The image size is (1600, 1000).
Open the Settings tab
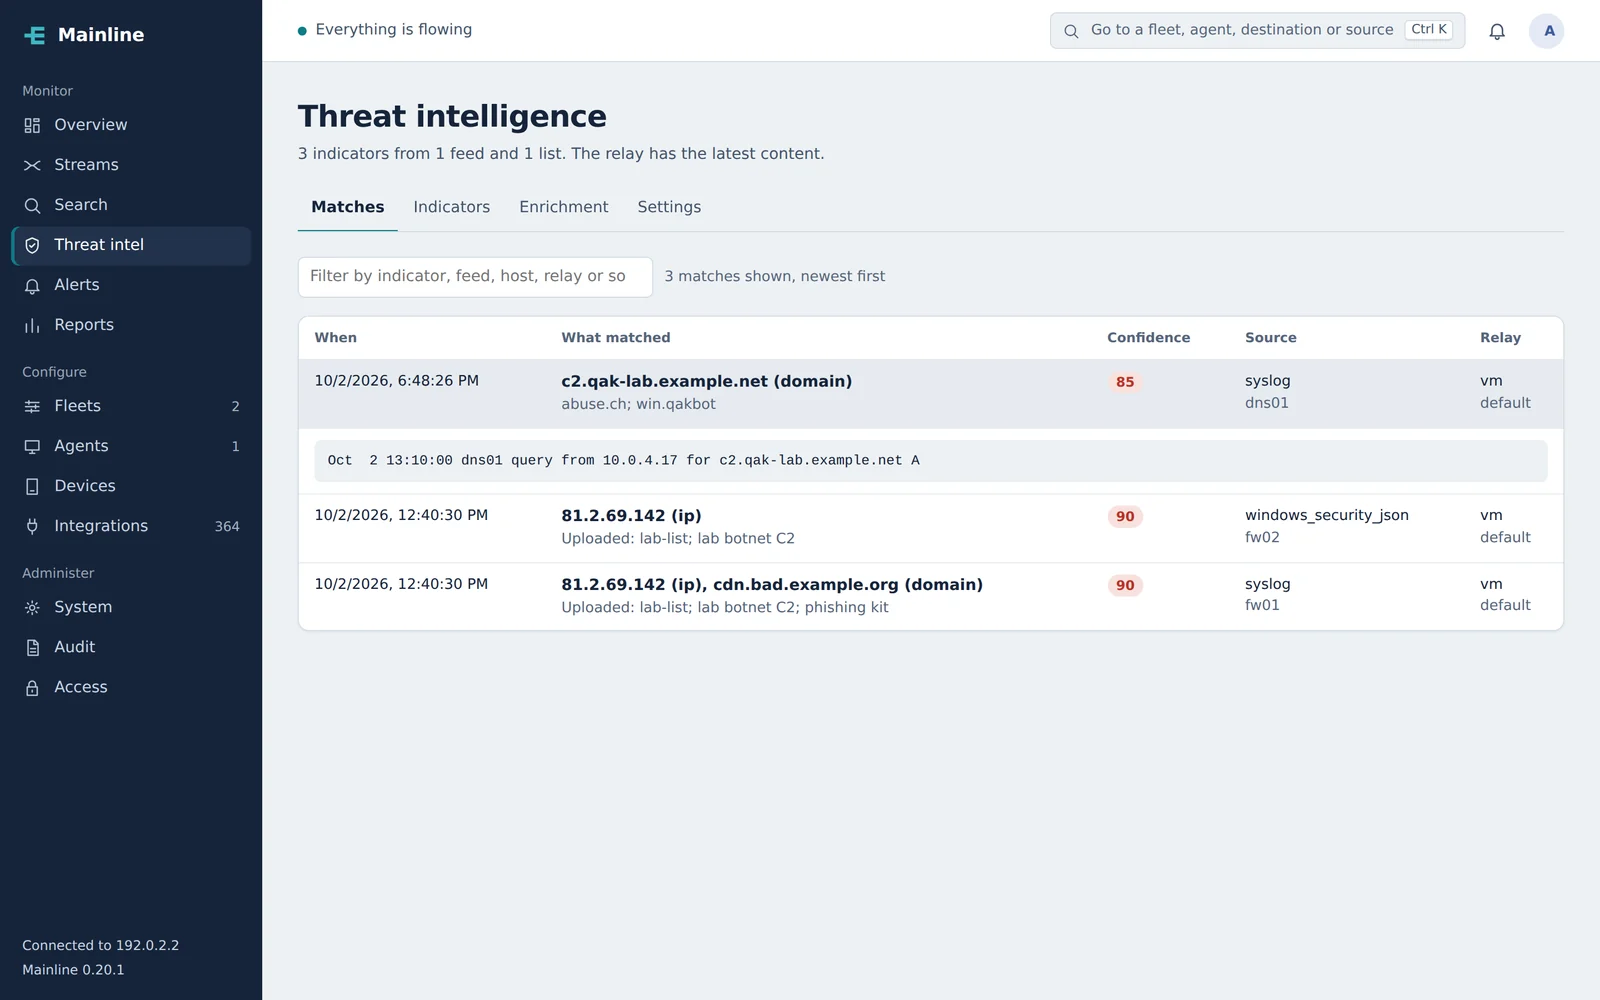click(x=669, y=207)
